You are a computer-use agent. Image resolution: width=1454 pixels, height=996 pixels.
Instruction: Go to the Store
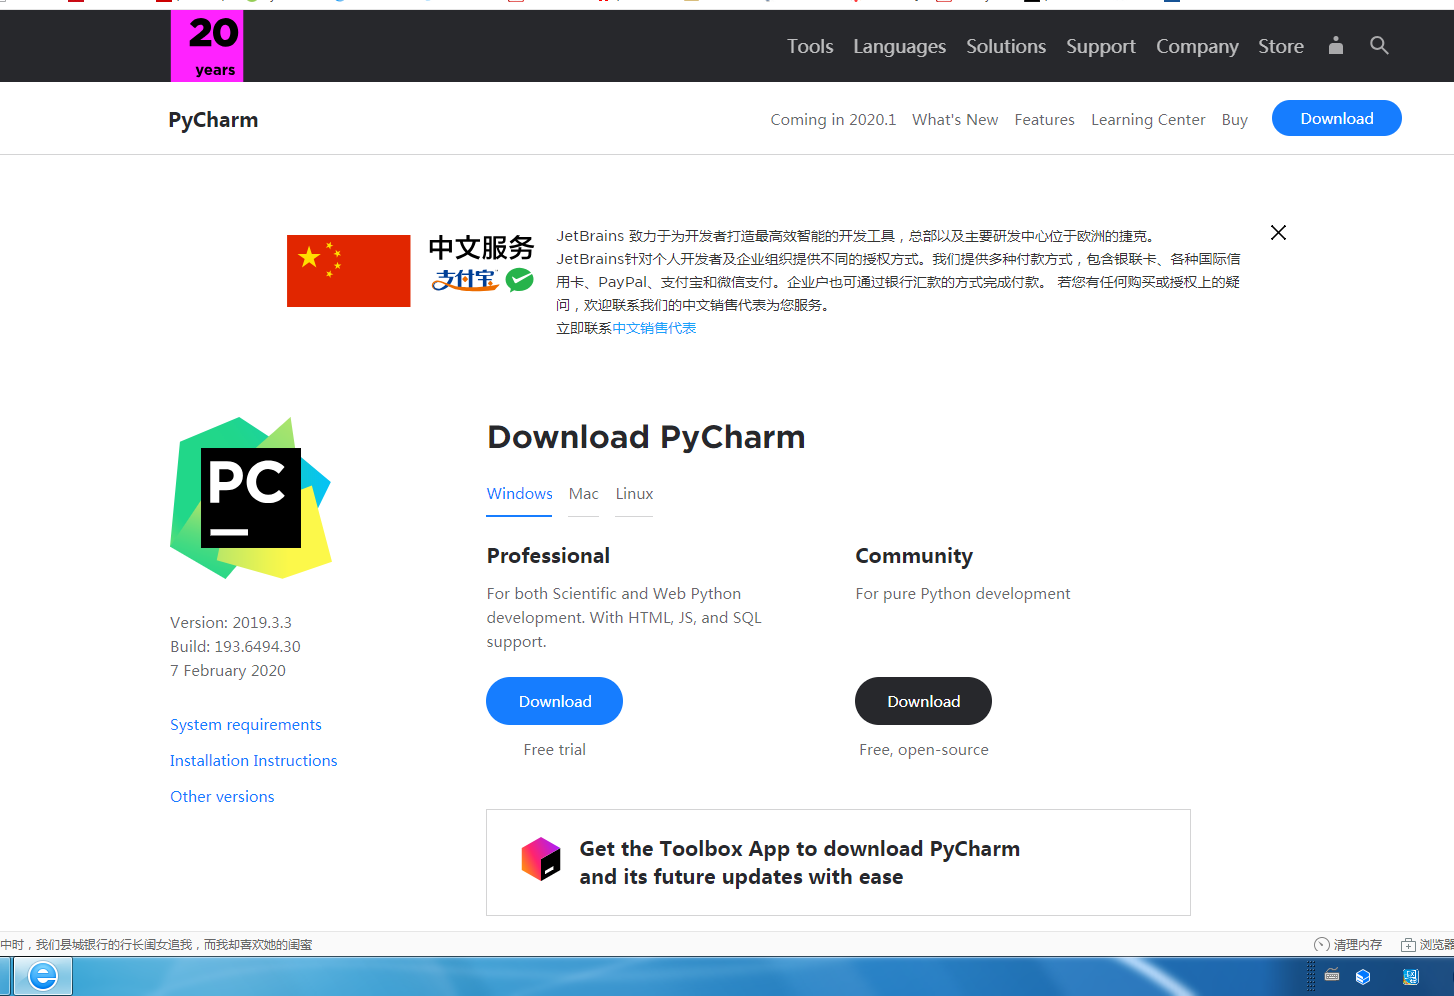(1281, 46)
